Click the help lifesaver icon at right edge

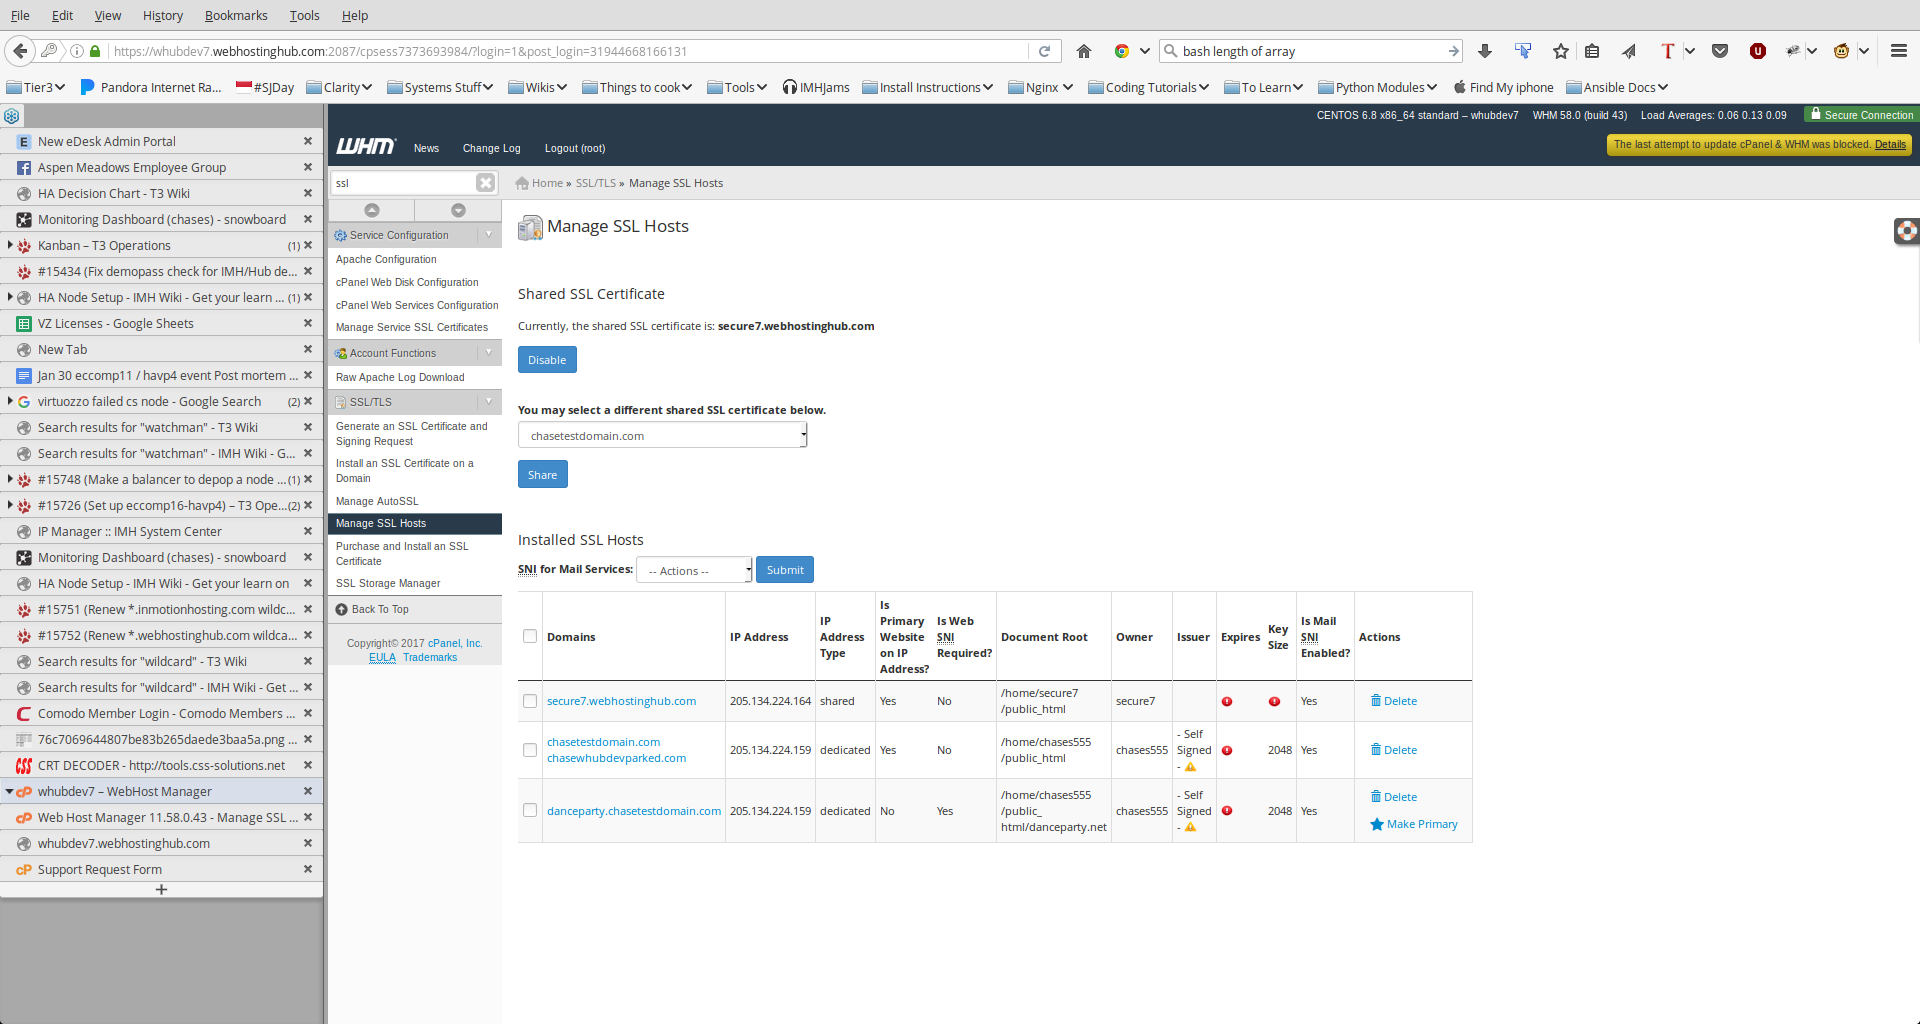[x=1906, y=231]
